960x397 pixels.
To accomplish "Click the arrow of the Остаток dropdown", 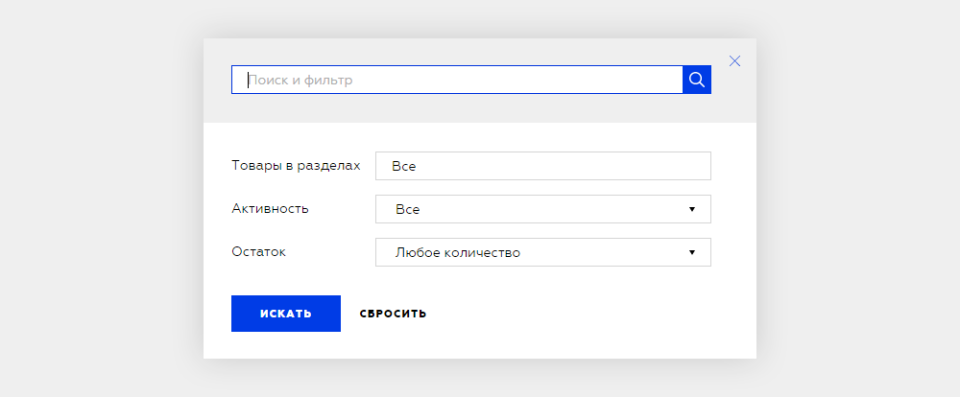I will pos(692,252).
